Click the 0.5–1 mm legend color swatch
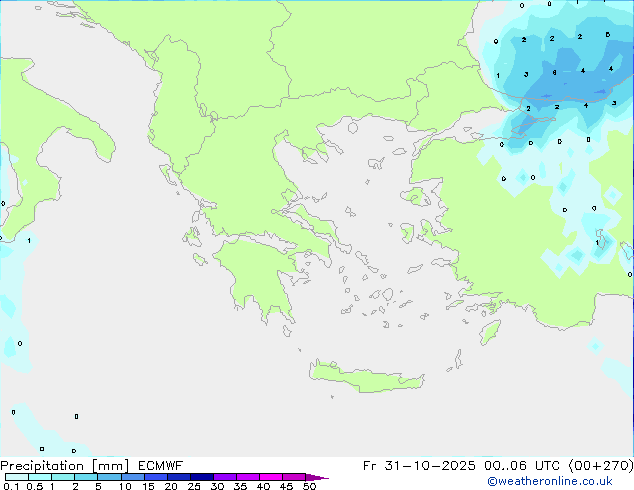Screen dimensions: 634x490 (x=40, y=477)
